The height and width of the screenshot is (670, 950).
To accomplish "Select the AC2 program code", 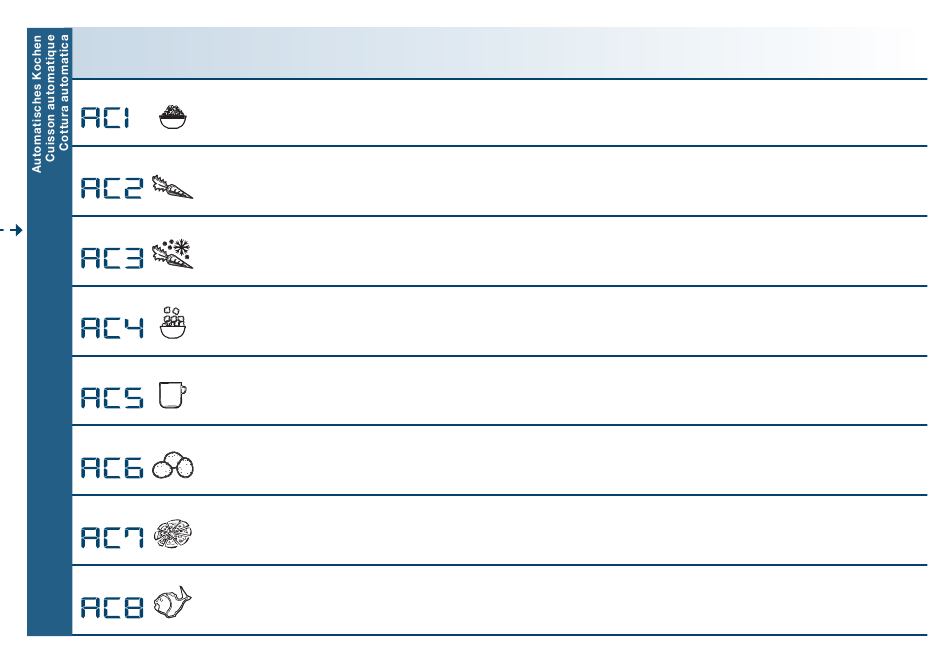I will 112,188.
